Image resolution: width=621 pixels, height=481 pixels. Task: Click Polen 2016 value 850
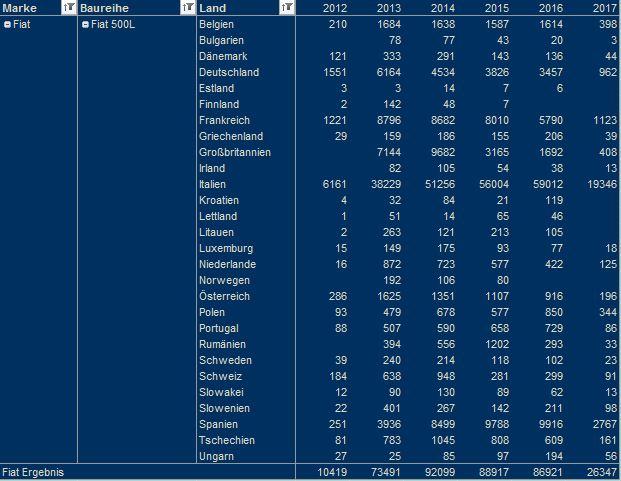pos(554,312)
